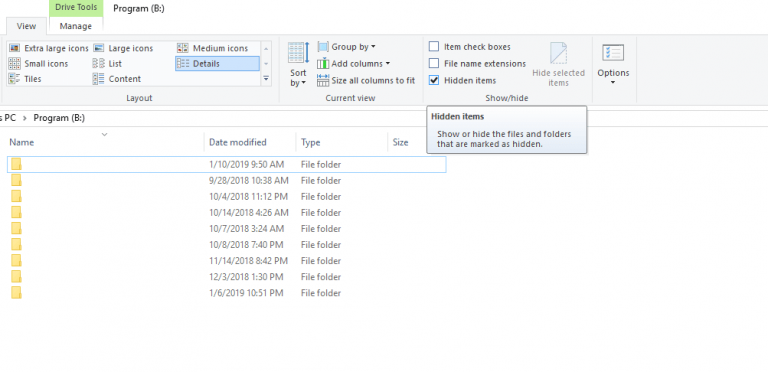Image resolution: width=768 pixels, height=372 pixels.
Task: Switch to the View ribbon tab
Action: click(x=26, y=26)
